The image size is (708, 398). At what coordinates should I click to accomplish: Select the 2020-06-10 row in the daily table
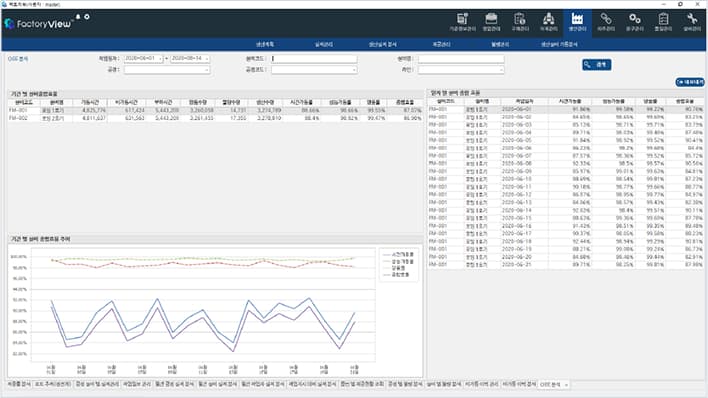(x=566, y=179)
